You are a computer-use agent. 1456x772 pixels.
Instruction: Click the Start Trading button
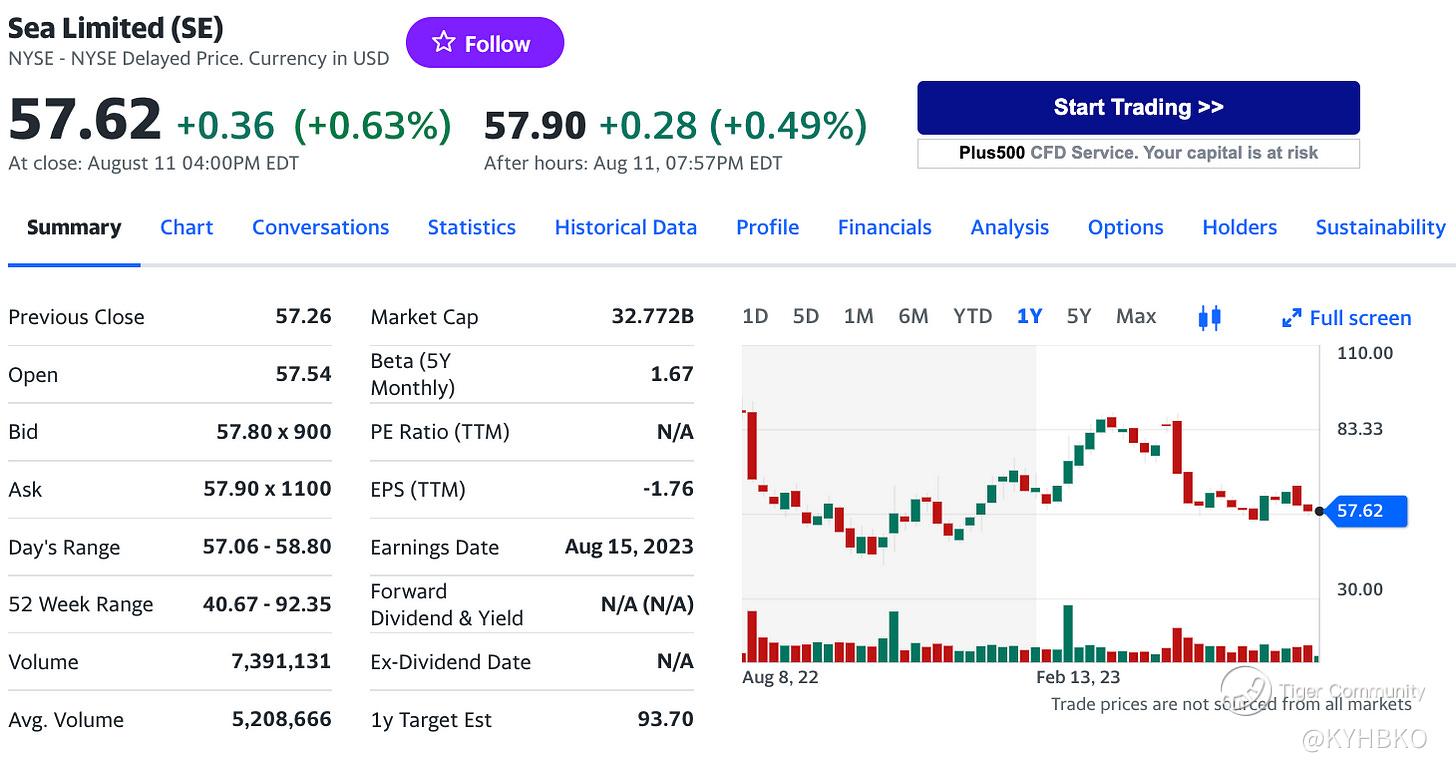click(x=1138, y=107)
